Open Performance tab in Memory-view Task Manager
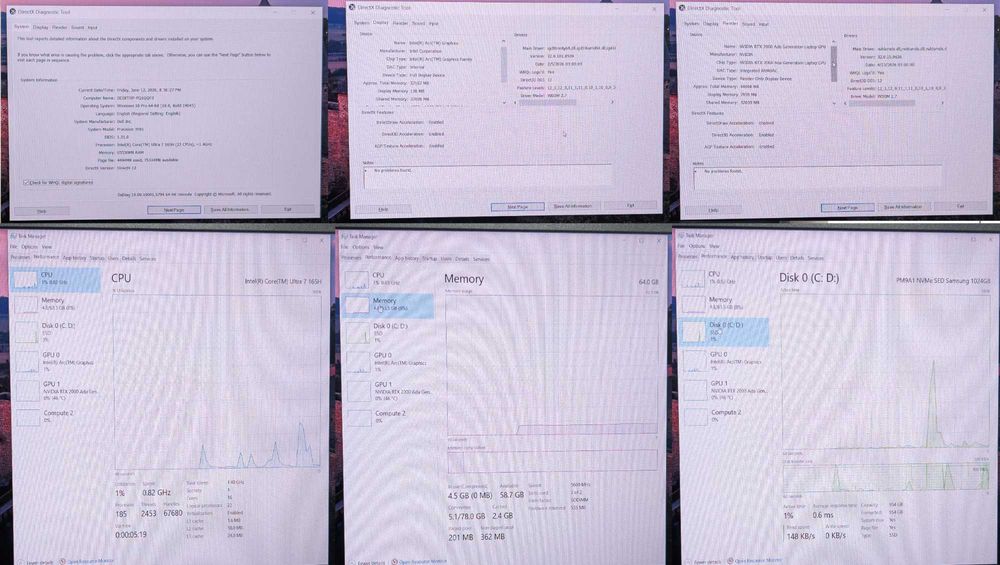 click(x=378, y=258)
